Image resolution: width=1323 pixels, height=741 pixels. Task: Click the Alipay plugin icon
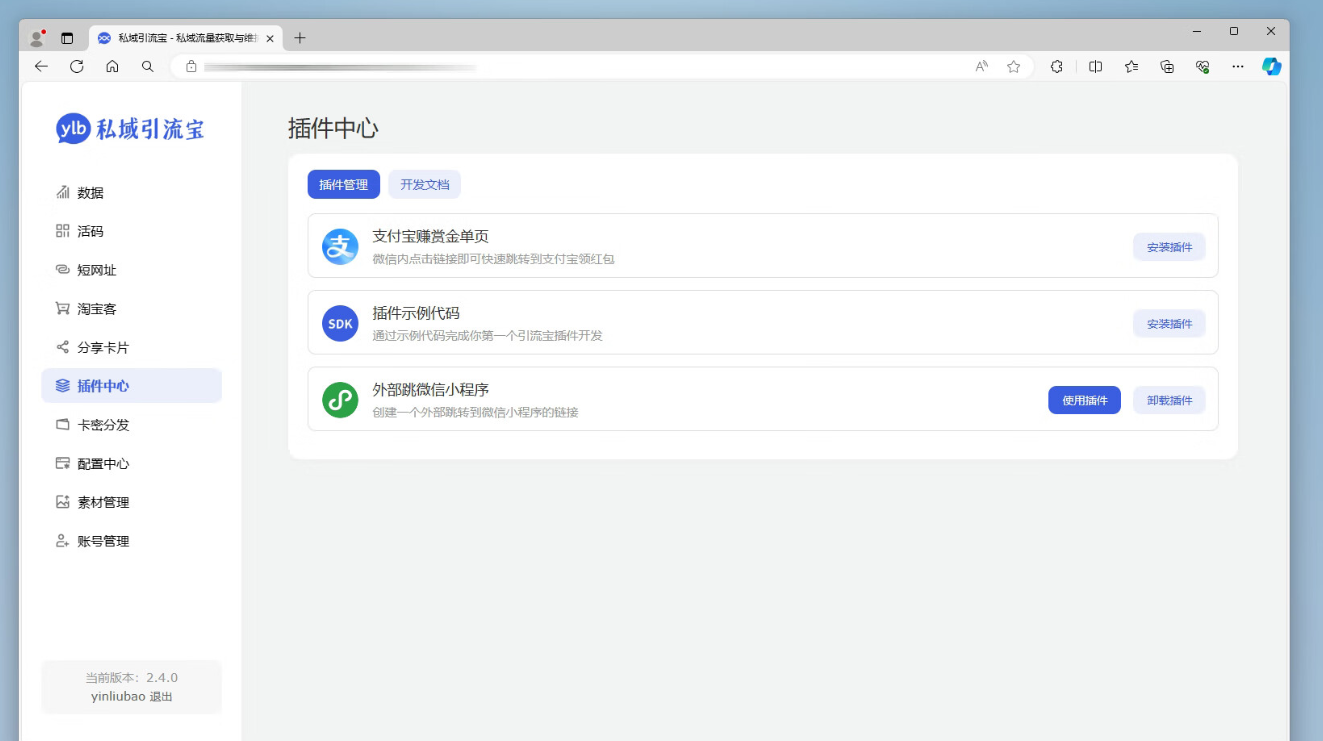340,246
